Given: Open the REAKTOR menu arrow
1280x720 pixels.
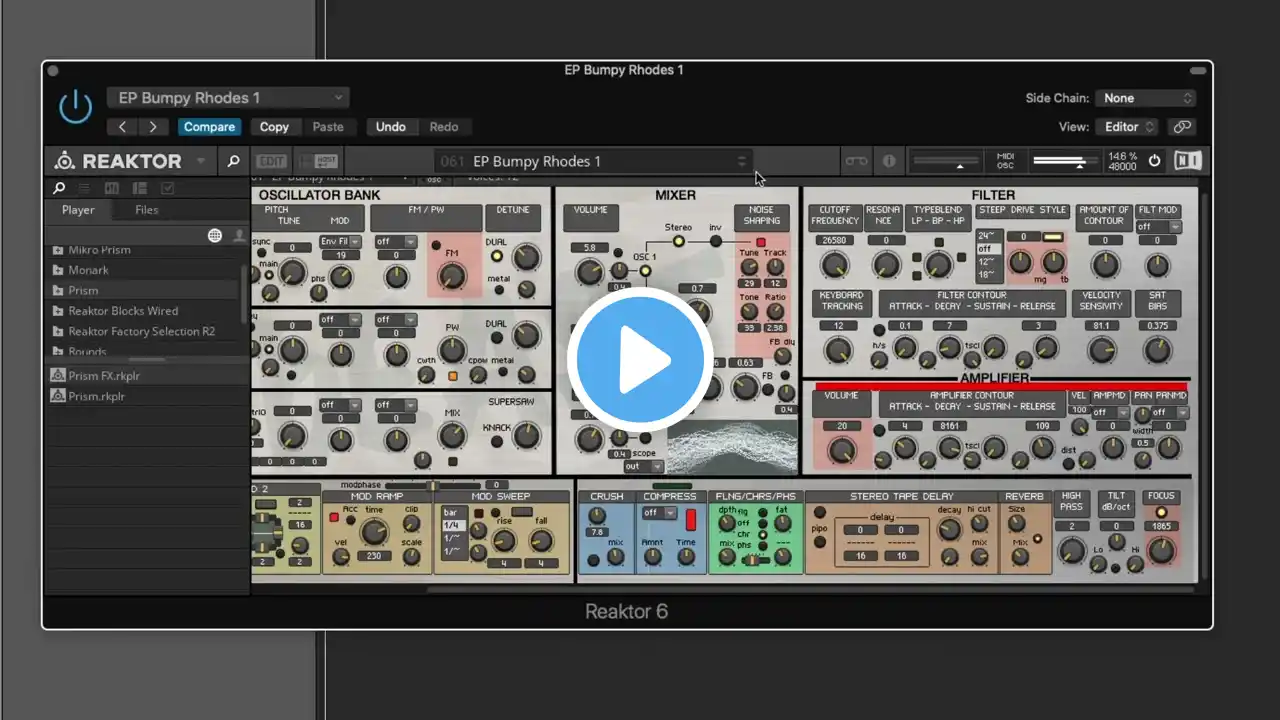Looking at the screenshot, I should point(201,161).
